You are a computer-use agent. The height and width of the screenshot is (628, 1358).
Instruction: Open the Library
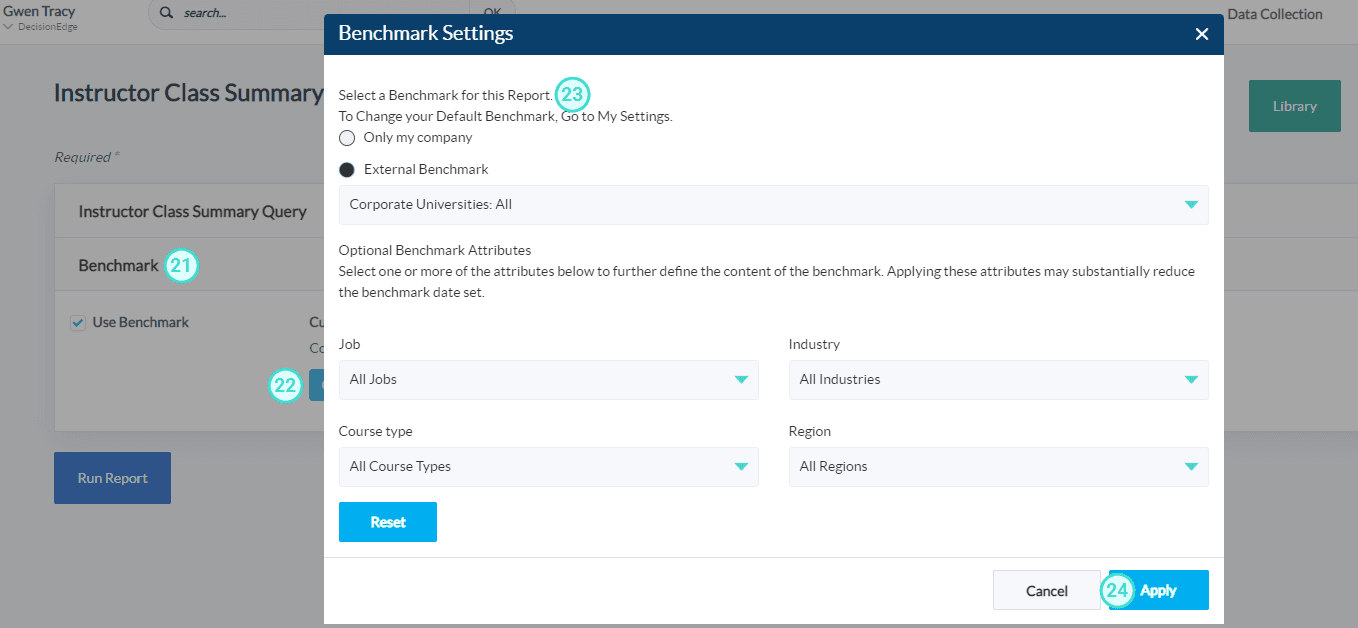point(1294,105)
